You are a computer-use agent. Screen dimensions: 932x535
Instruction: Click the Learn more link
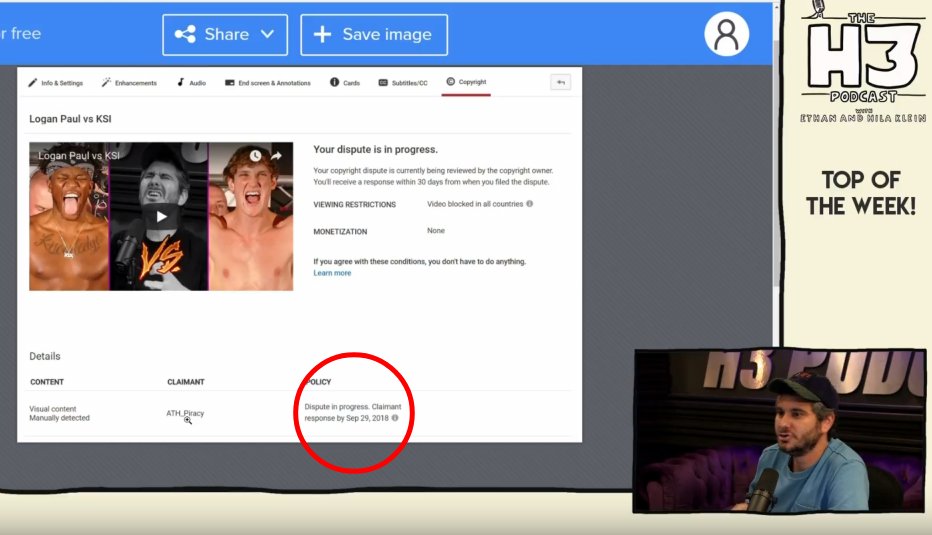pyautogui.click(x=332, y=273)
